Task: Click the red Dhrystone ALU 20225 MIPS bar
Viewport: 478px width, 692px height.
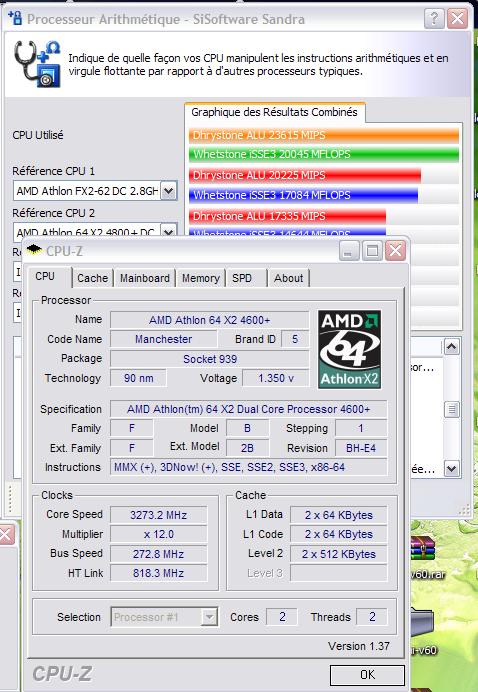Action: 305,175
